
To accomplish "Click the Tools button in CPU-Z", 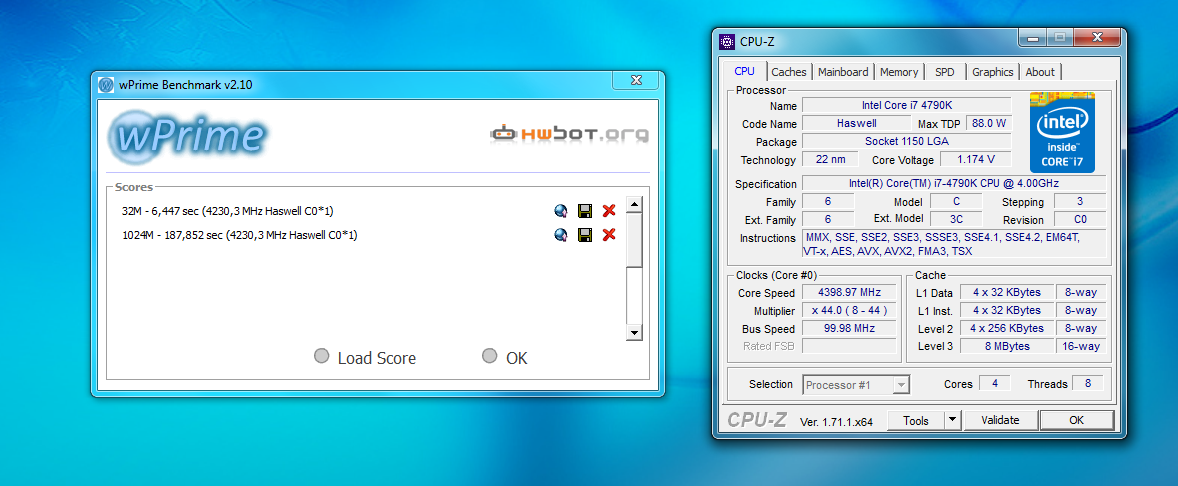I will [916, 420].
